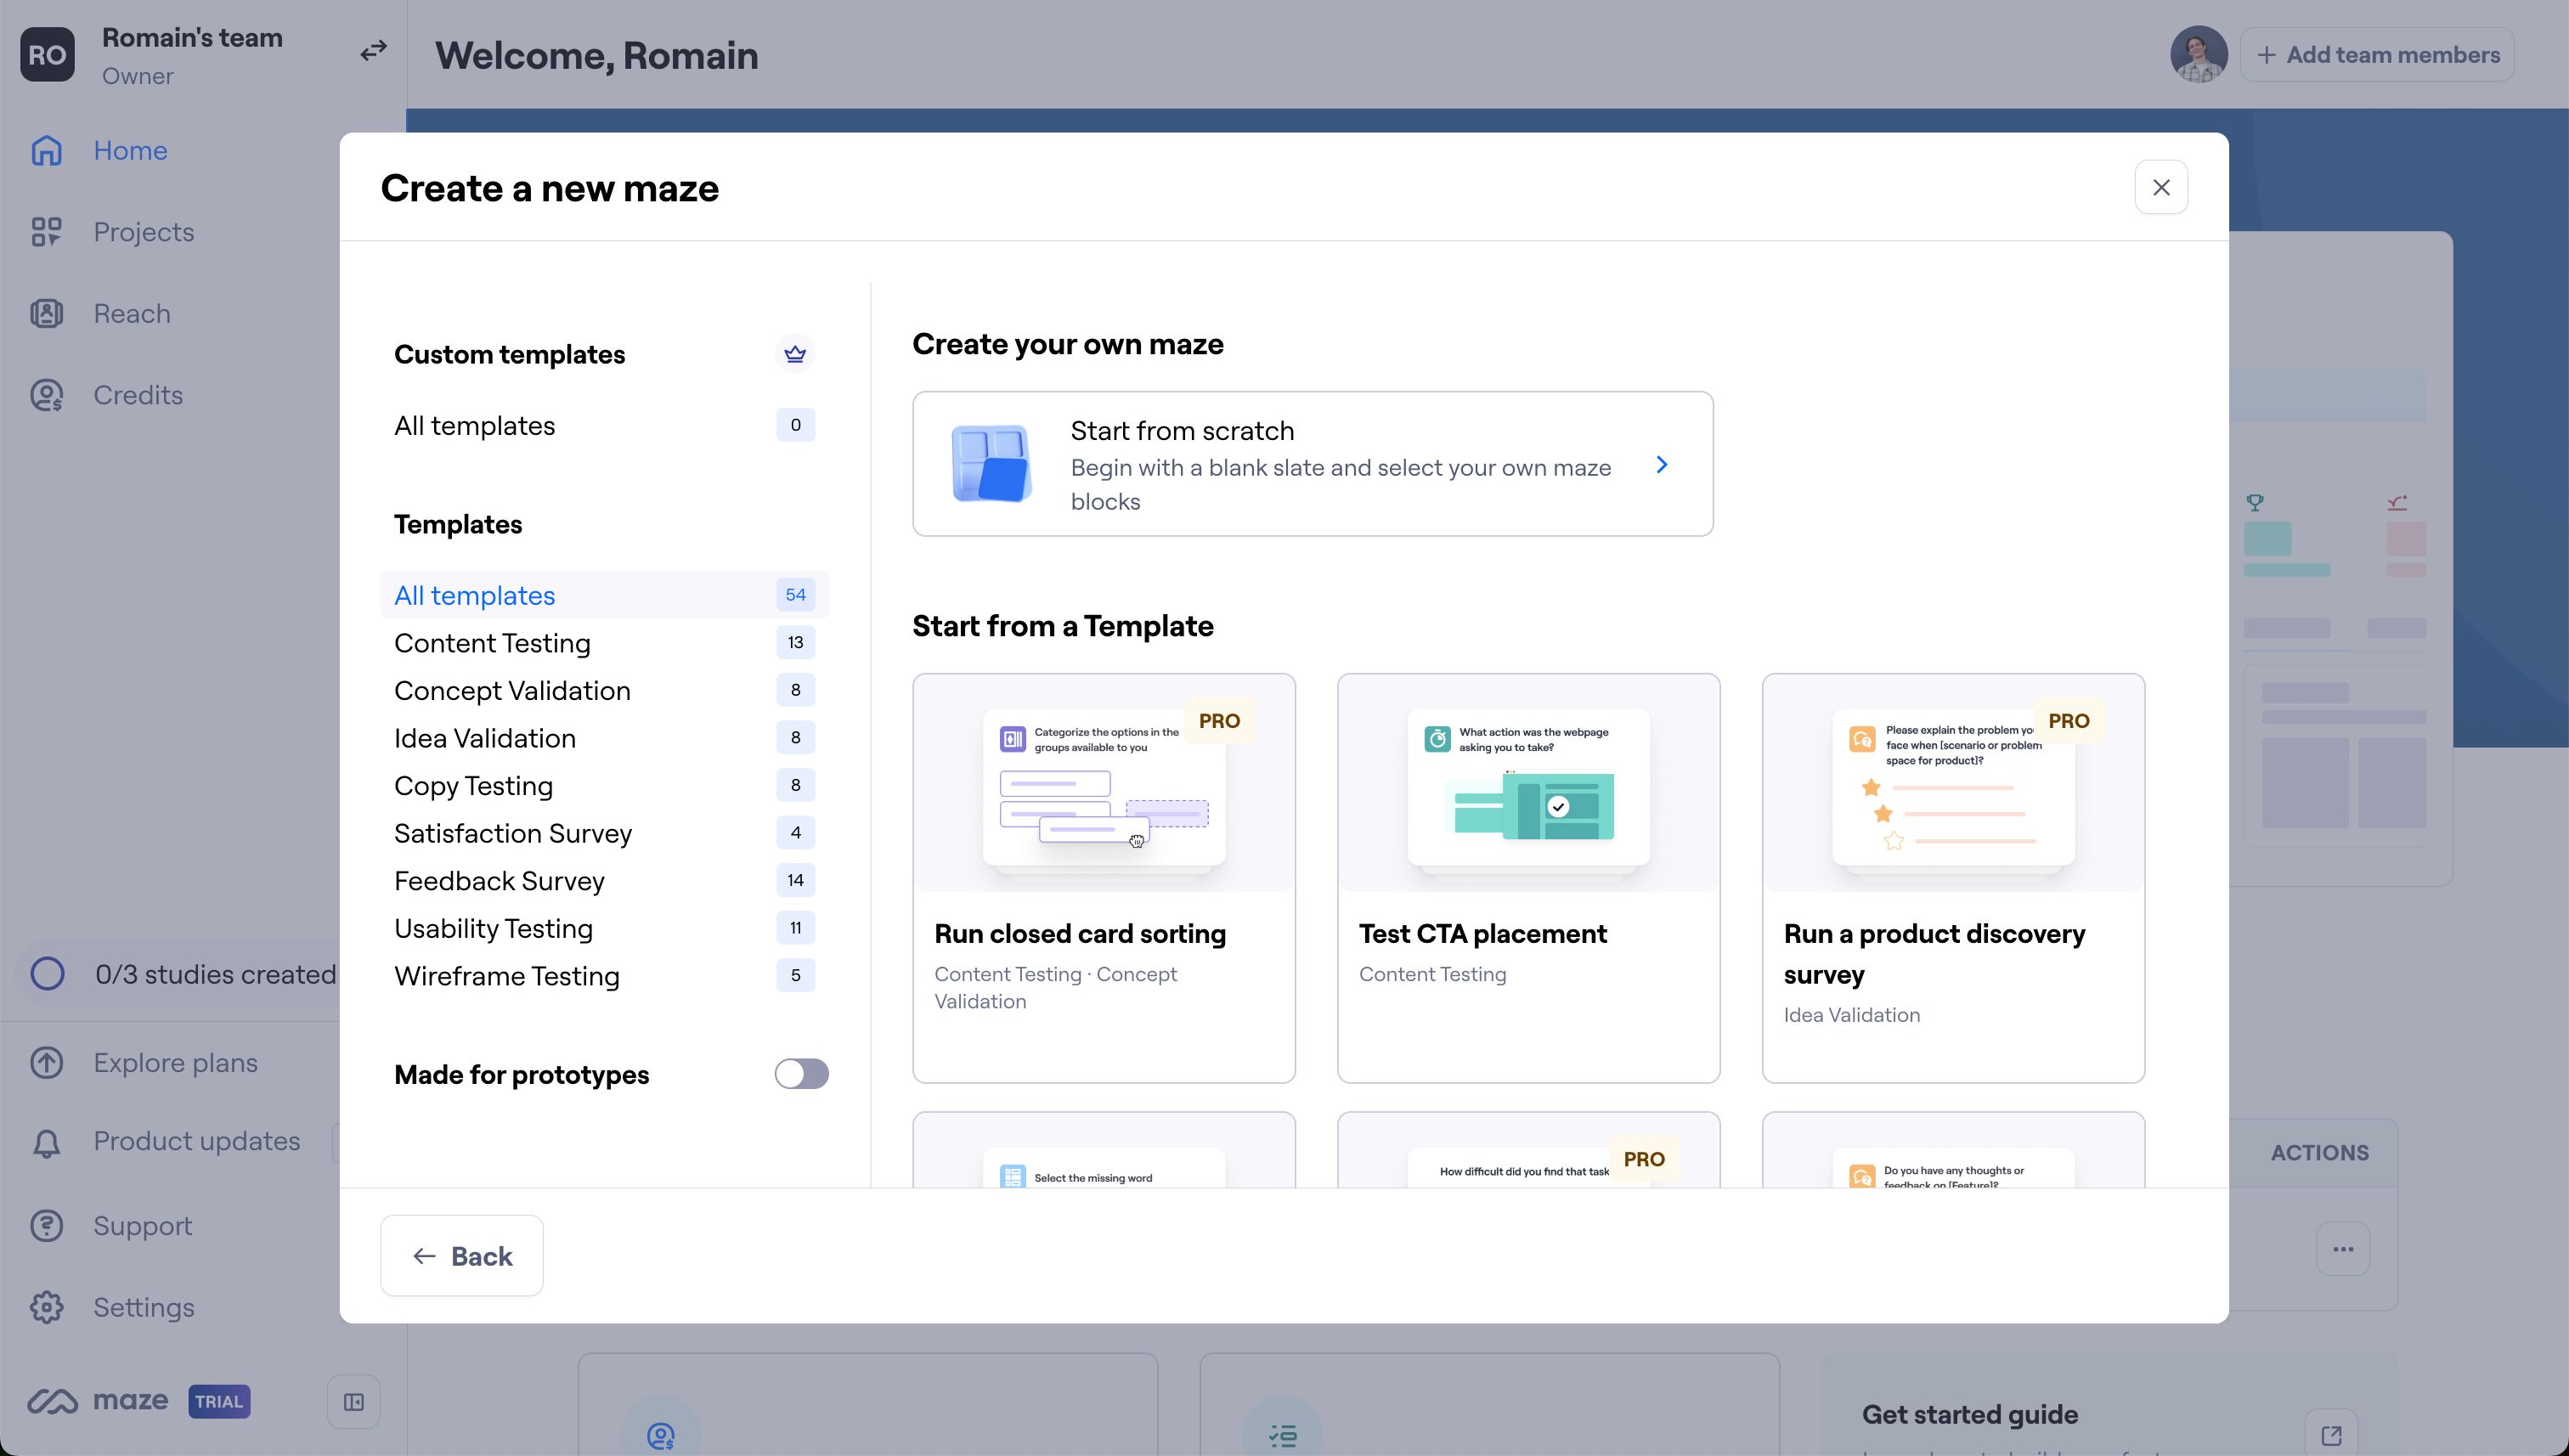Screen dimensions: 2569x1456
Task: Filter by Content Testing templates
Action: pos(604,643)
